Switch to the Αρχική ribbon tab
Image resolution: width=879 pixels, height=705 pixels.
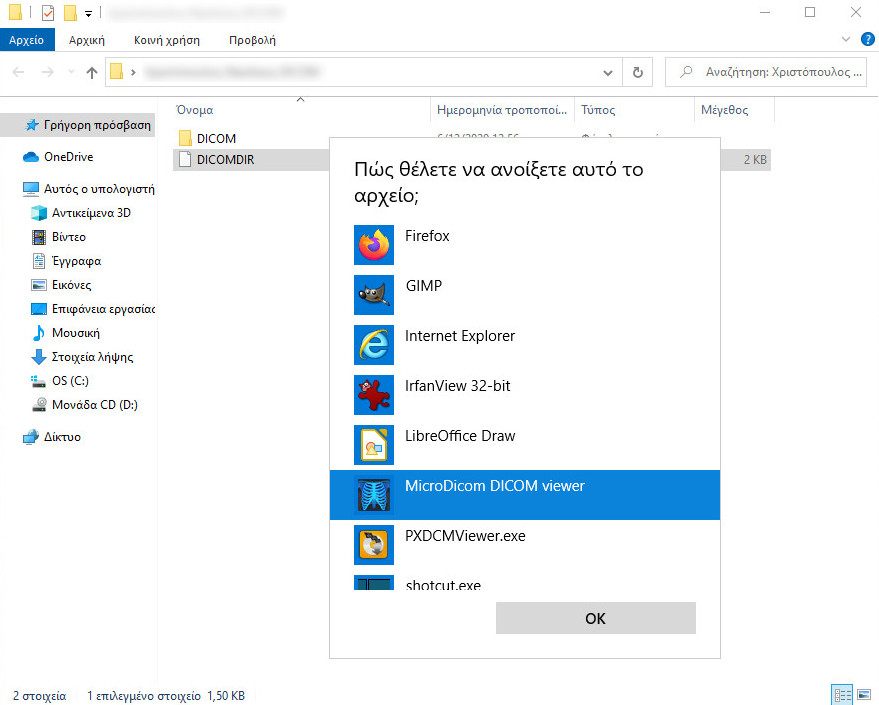(x=87, y=40)
